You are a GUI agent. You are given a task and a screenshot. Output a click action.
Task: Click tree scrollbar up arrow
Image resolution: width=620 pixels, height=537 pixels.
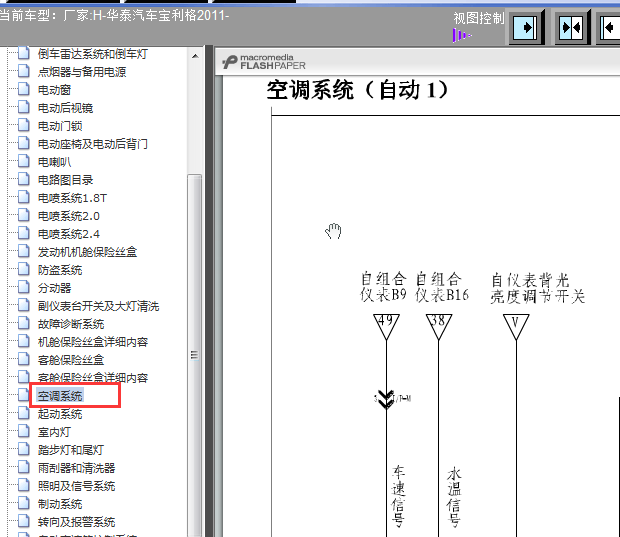click(x=195, y=56)
